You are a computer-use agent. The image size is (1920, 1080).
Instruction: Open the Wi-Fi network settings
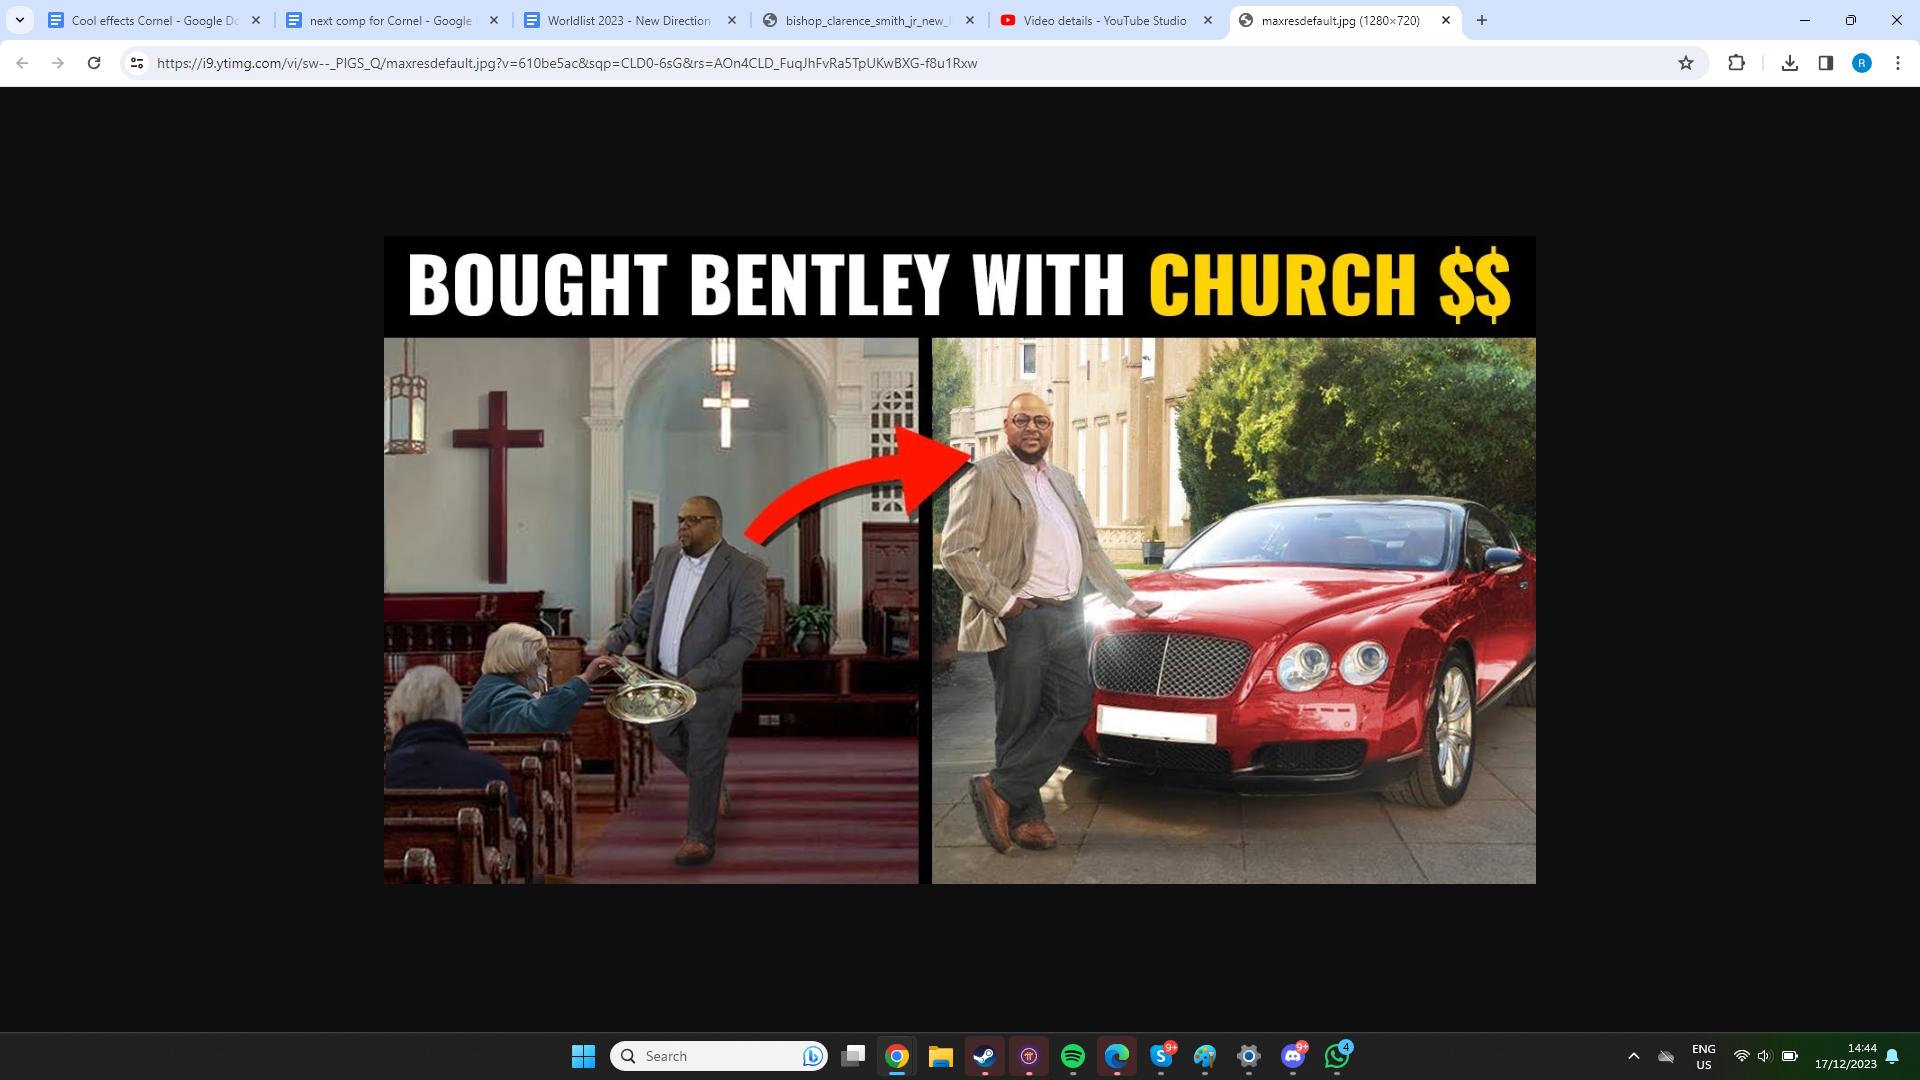(1741, 1056)
